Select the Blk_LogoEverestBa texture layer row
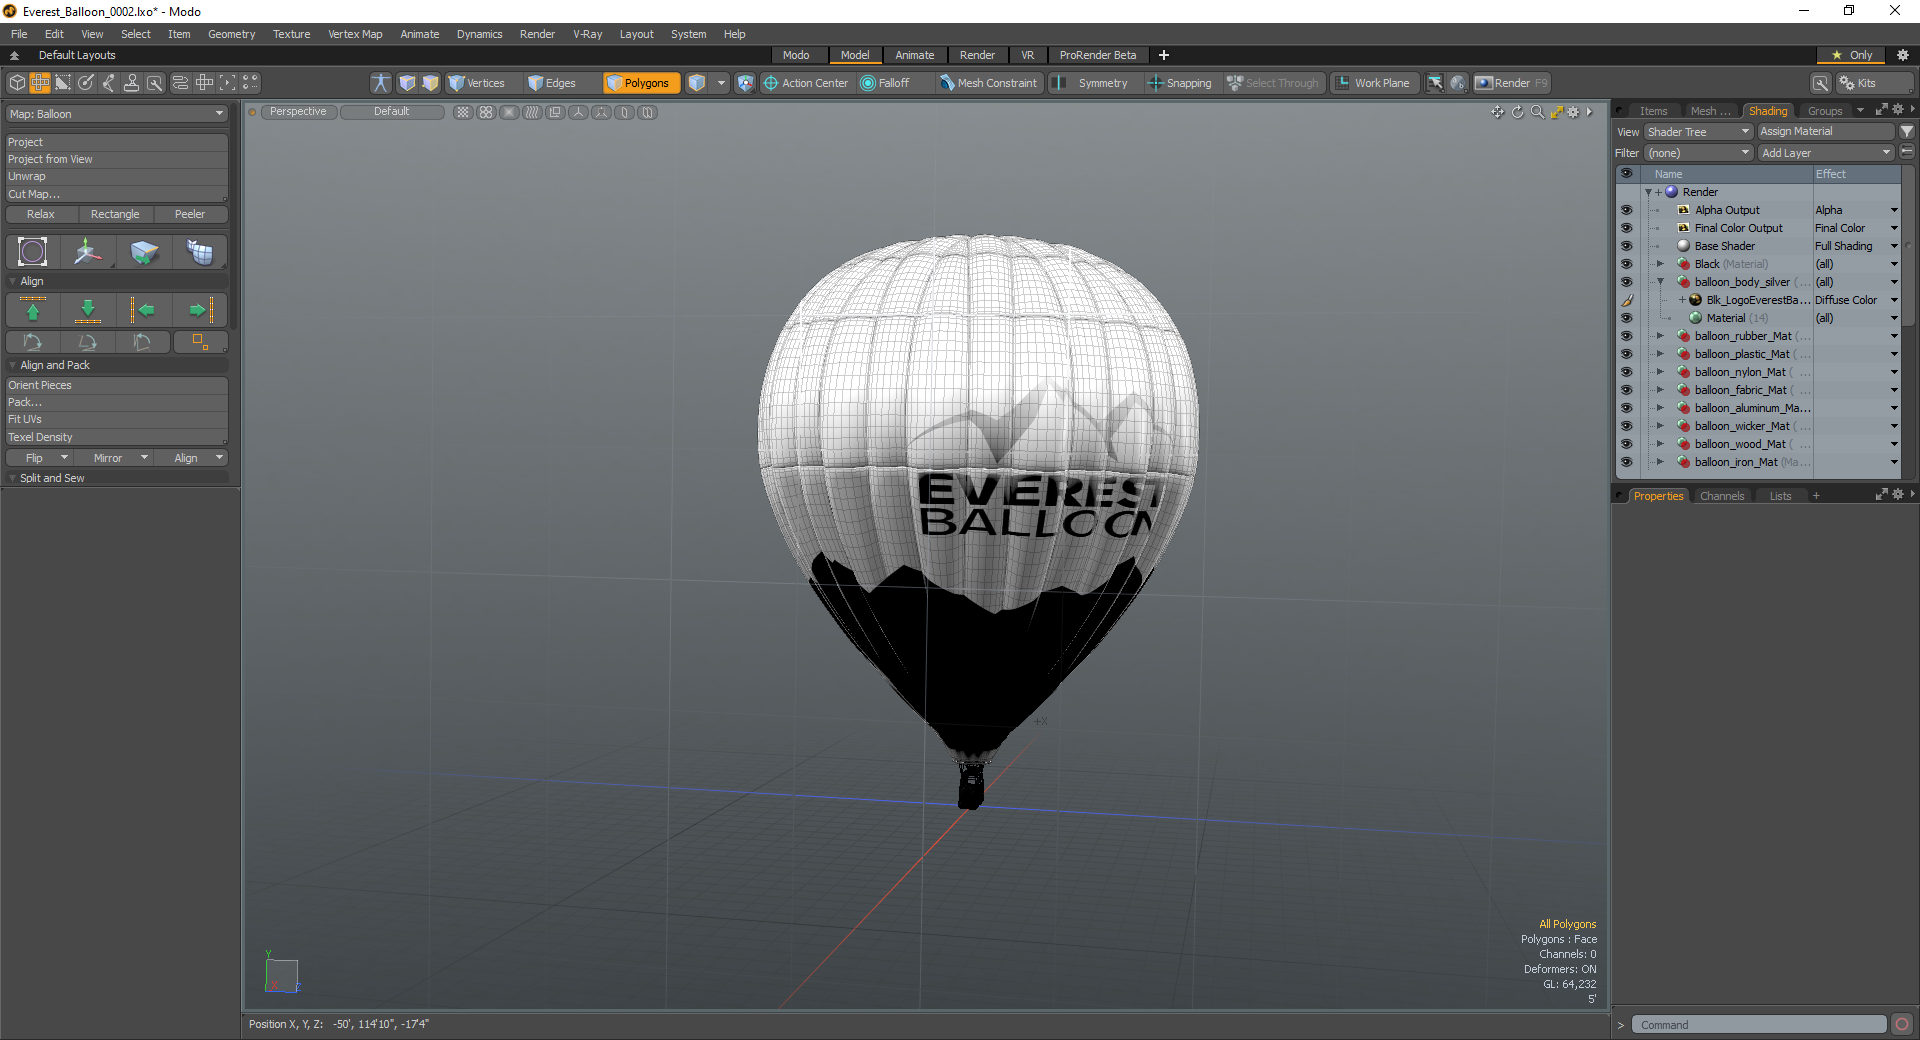The width and height of the screenshot is (1920, 1040). (1758, 300)
